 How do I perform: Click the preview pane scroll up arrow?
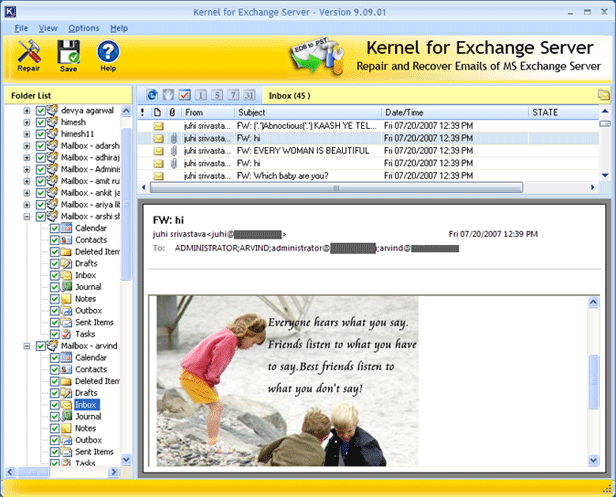[593, 302]
